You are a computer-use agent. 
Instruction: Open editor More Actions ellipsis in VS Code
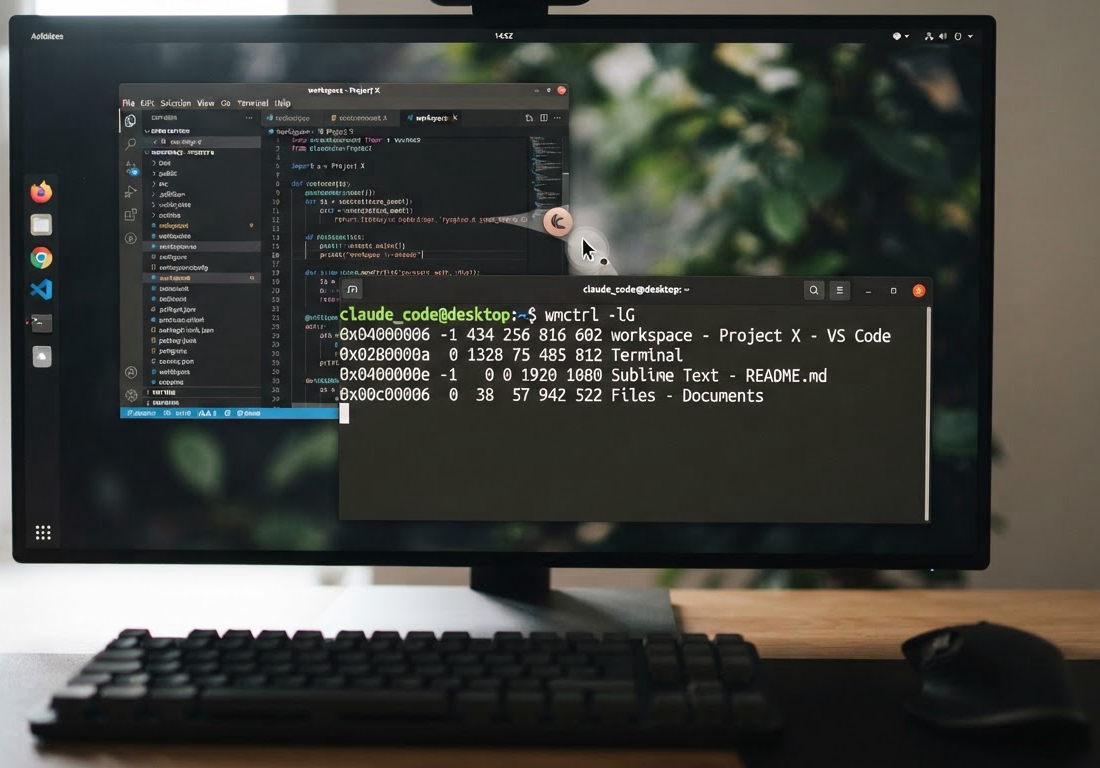click(558, 118)
